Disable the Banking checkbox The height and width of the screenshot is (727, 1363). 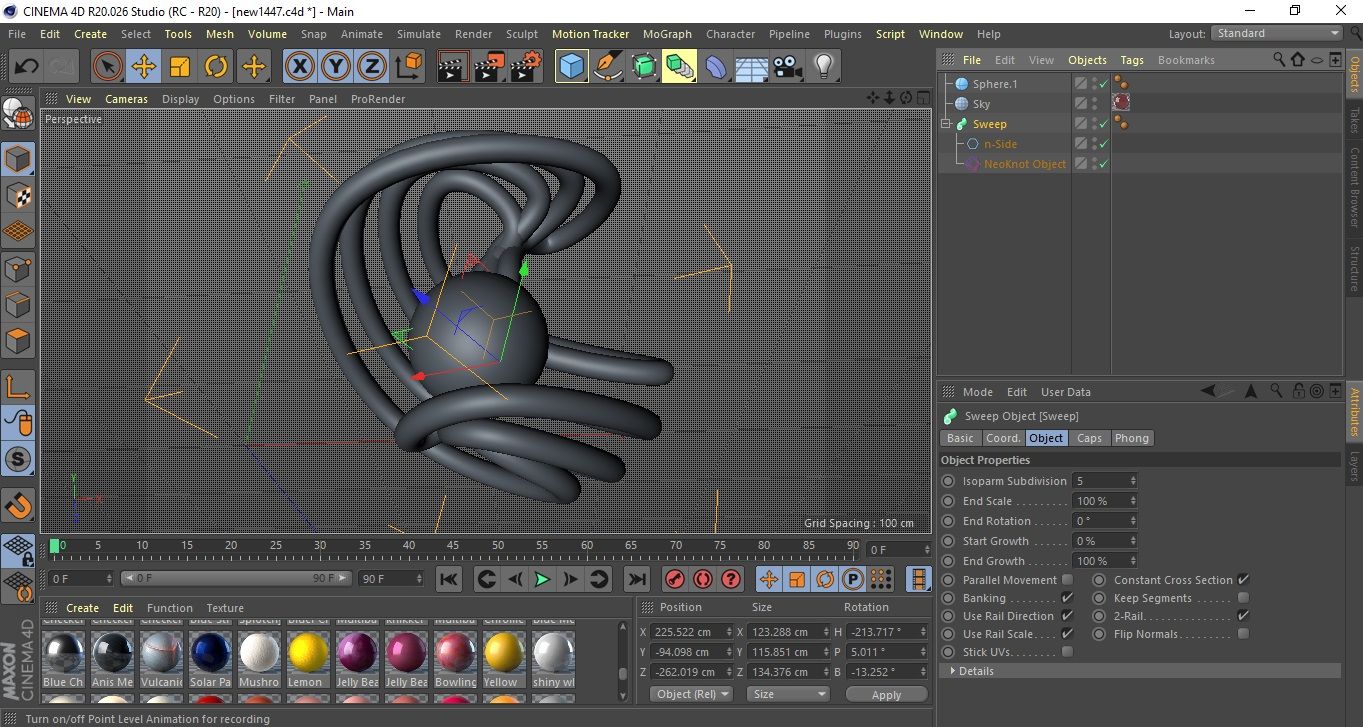1067,598
